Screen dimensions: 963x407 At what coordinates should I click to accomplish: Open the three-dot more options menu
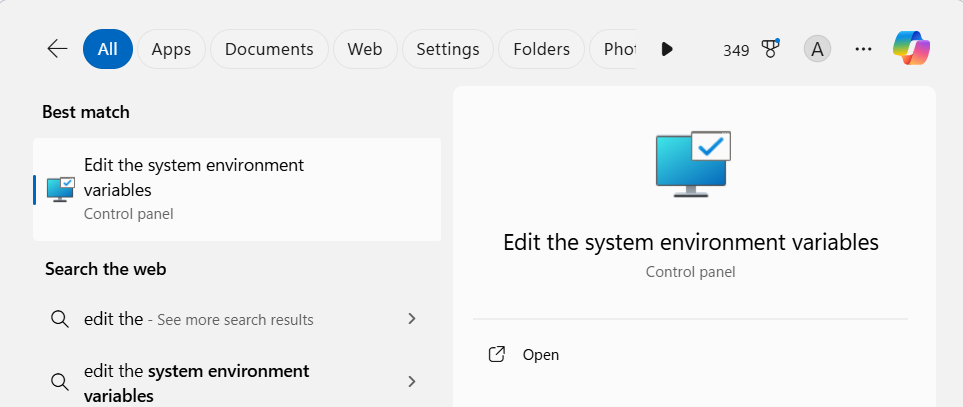[863, 49]
